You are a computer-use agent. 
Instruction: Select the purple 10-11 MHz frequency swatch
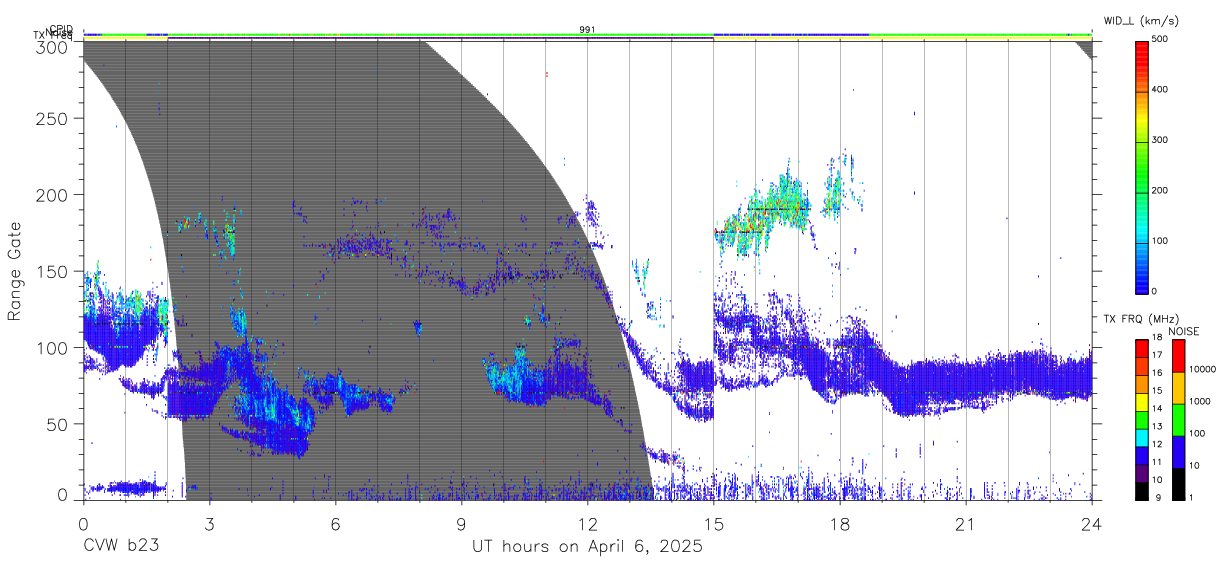(x=1141, y=471)
